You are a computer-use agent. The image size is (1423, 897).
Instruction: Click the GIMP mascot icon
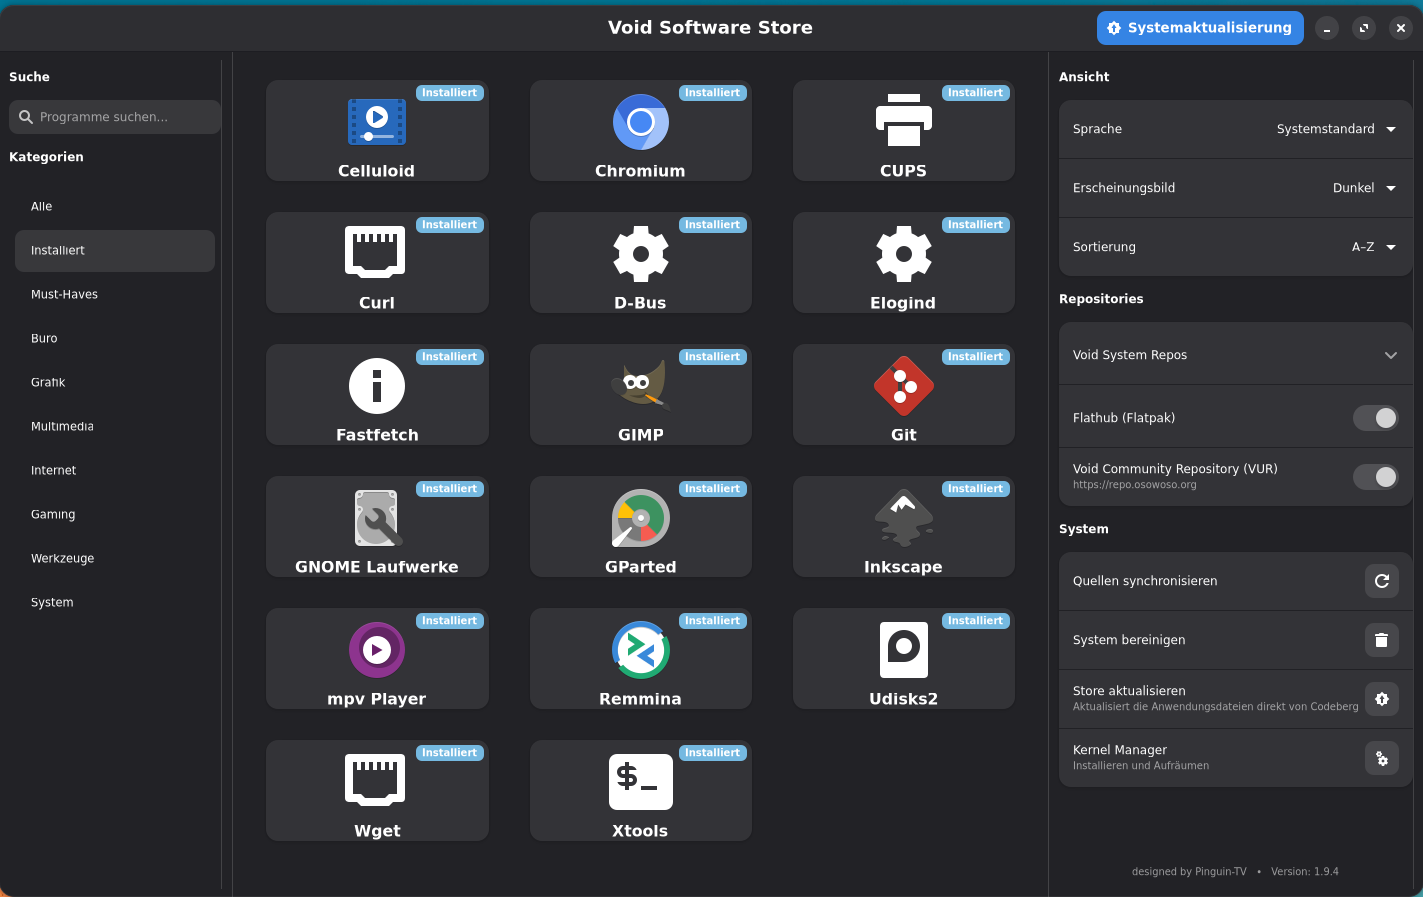[x=640, y=385]
